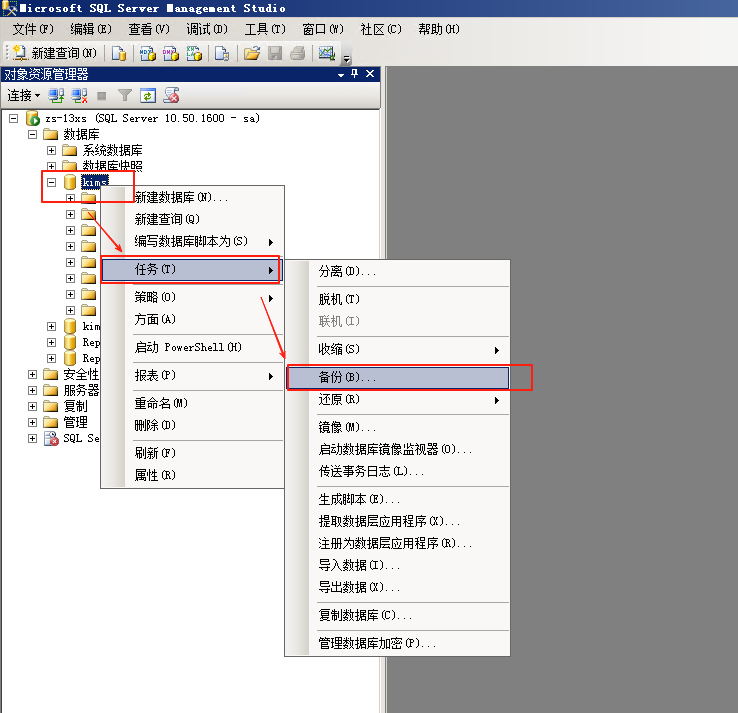Open 收缩(S) submenu
This screenshot has height=713, width=738.
(398, 349)
